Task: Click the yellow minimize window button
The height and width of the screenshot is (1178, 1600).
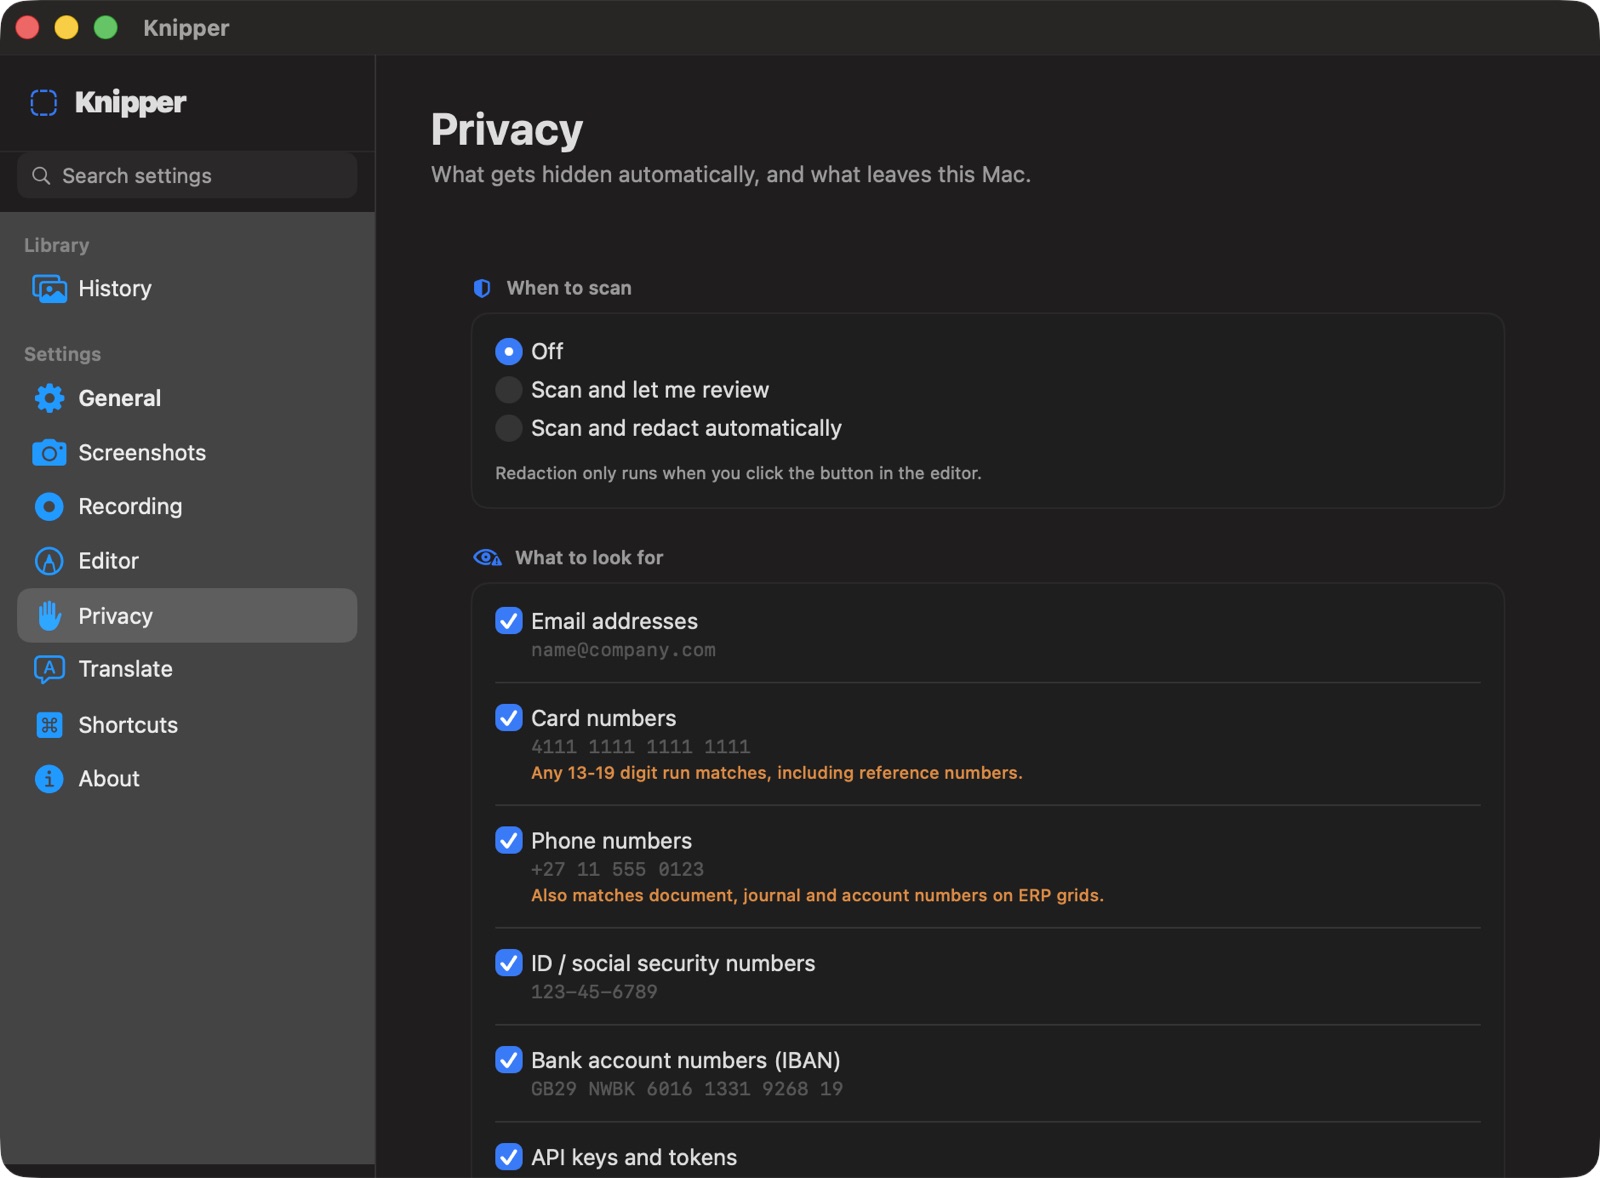Action: coord(67,28)
